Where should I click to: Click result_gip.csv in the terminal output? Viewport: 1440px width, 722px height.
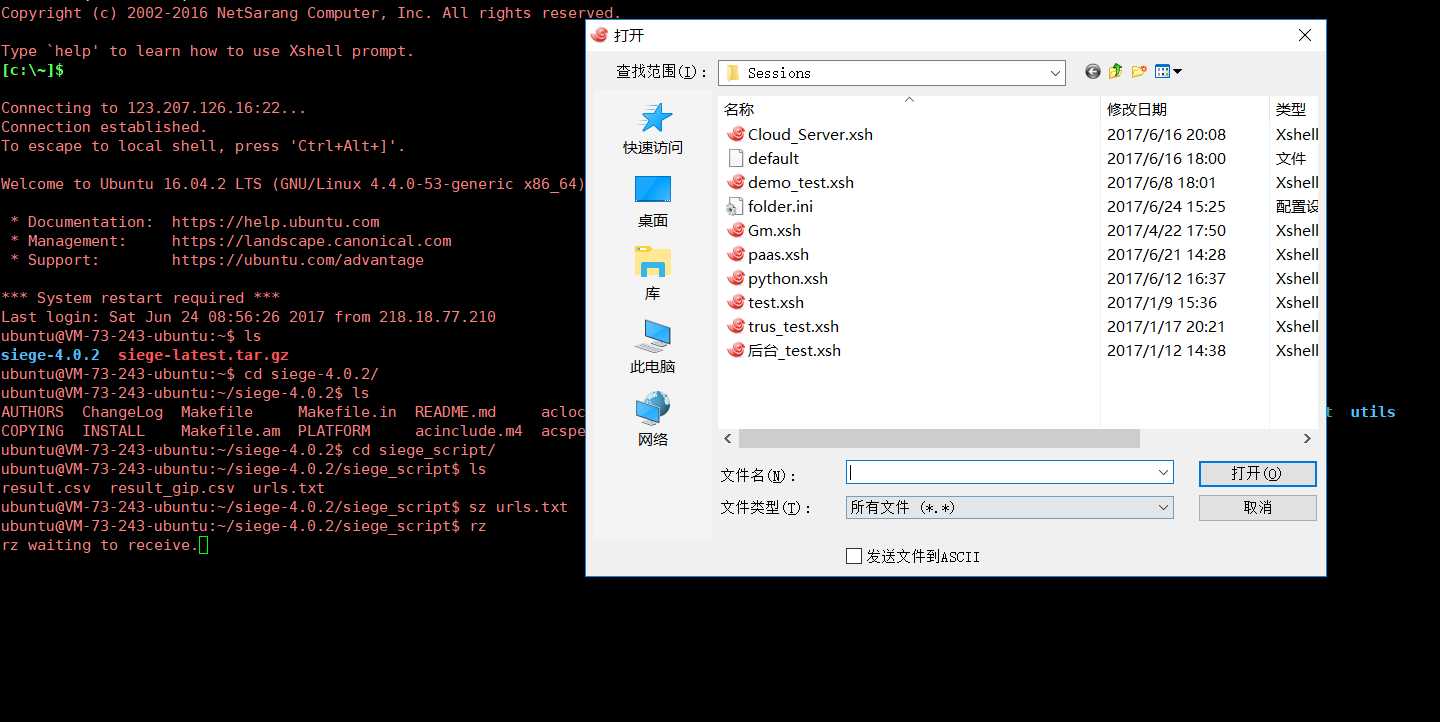coord(172,488)
